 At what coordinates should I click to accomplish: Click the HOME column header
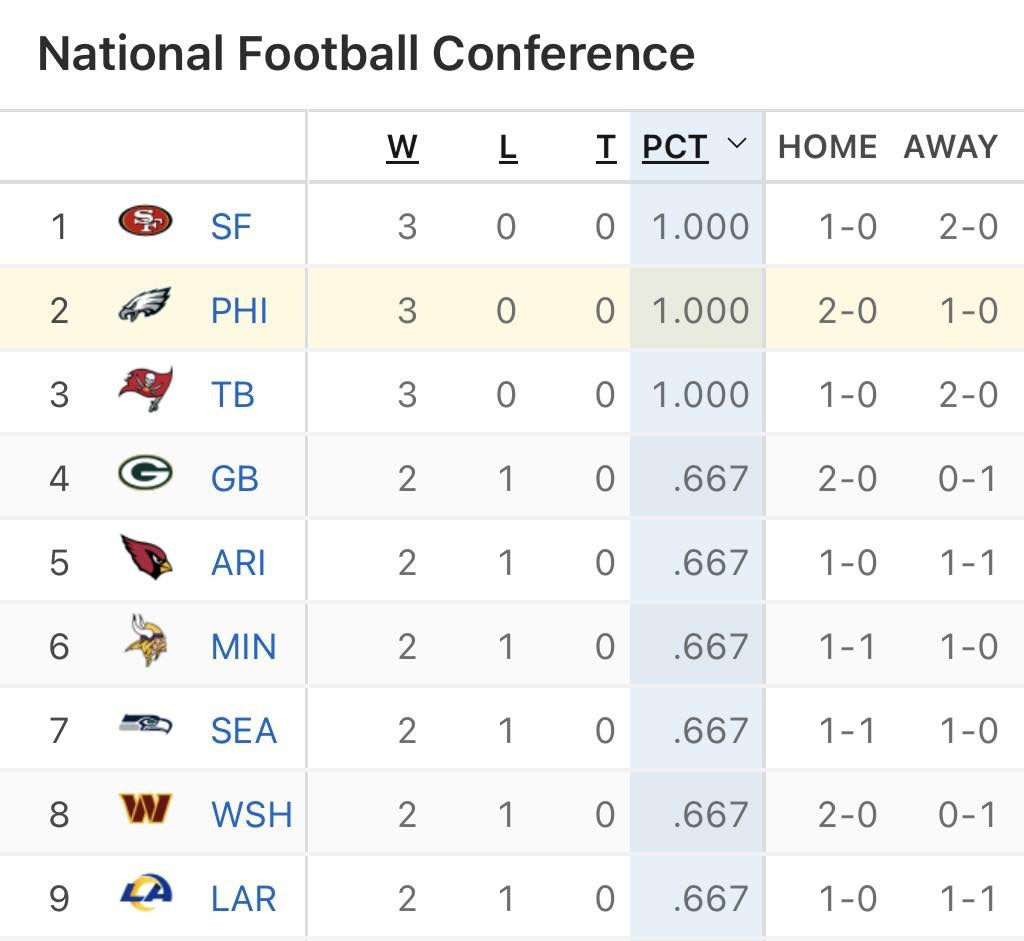[x=827, y=147]
